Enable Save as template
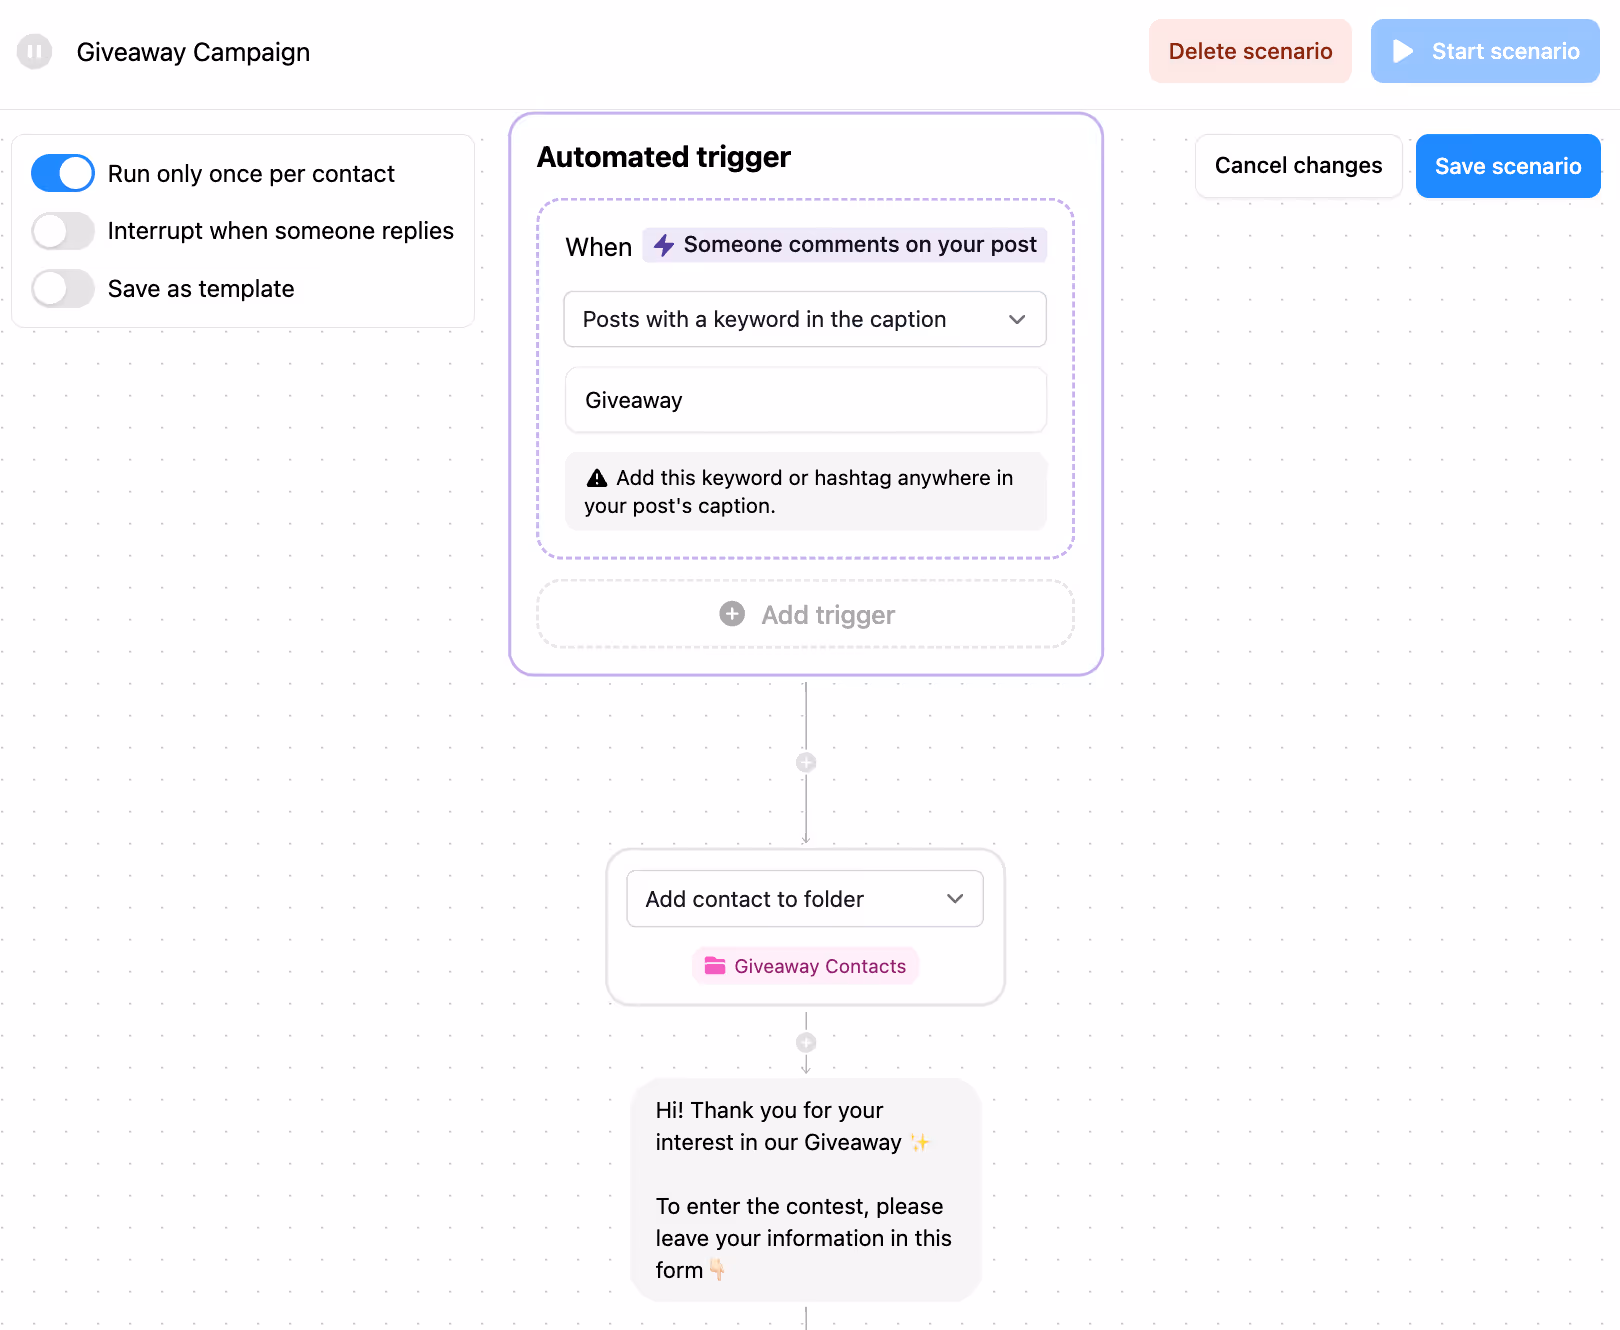The image size is (1620, 1330). tap(62, 288)
